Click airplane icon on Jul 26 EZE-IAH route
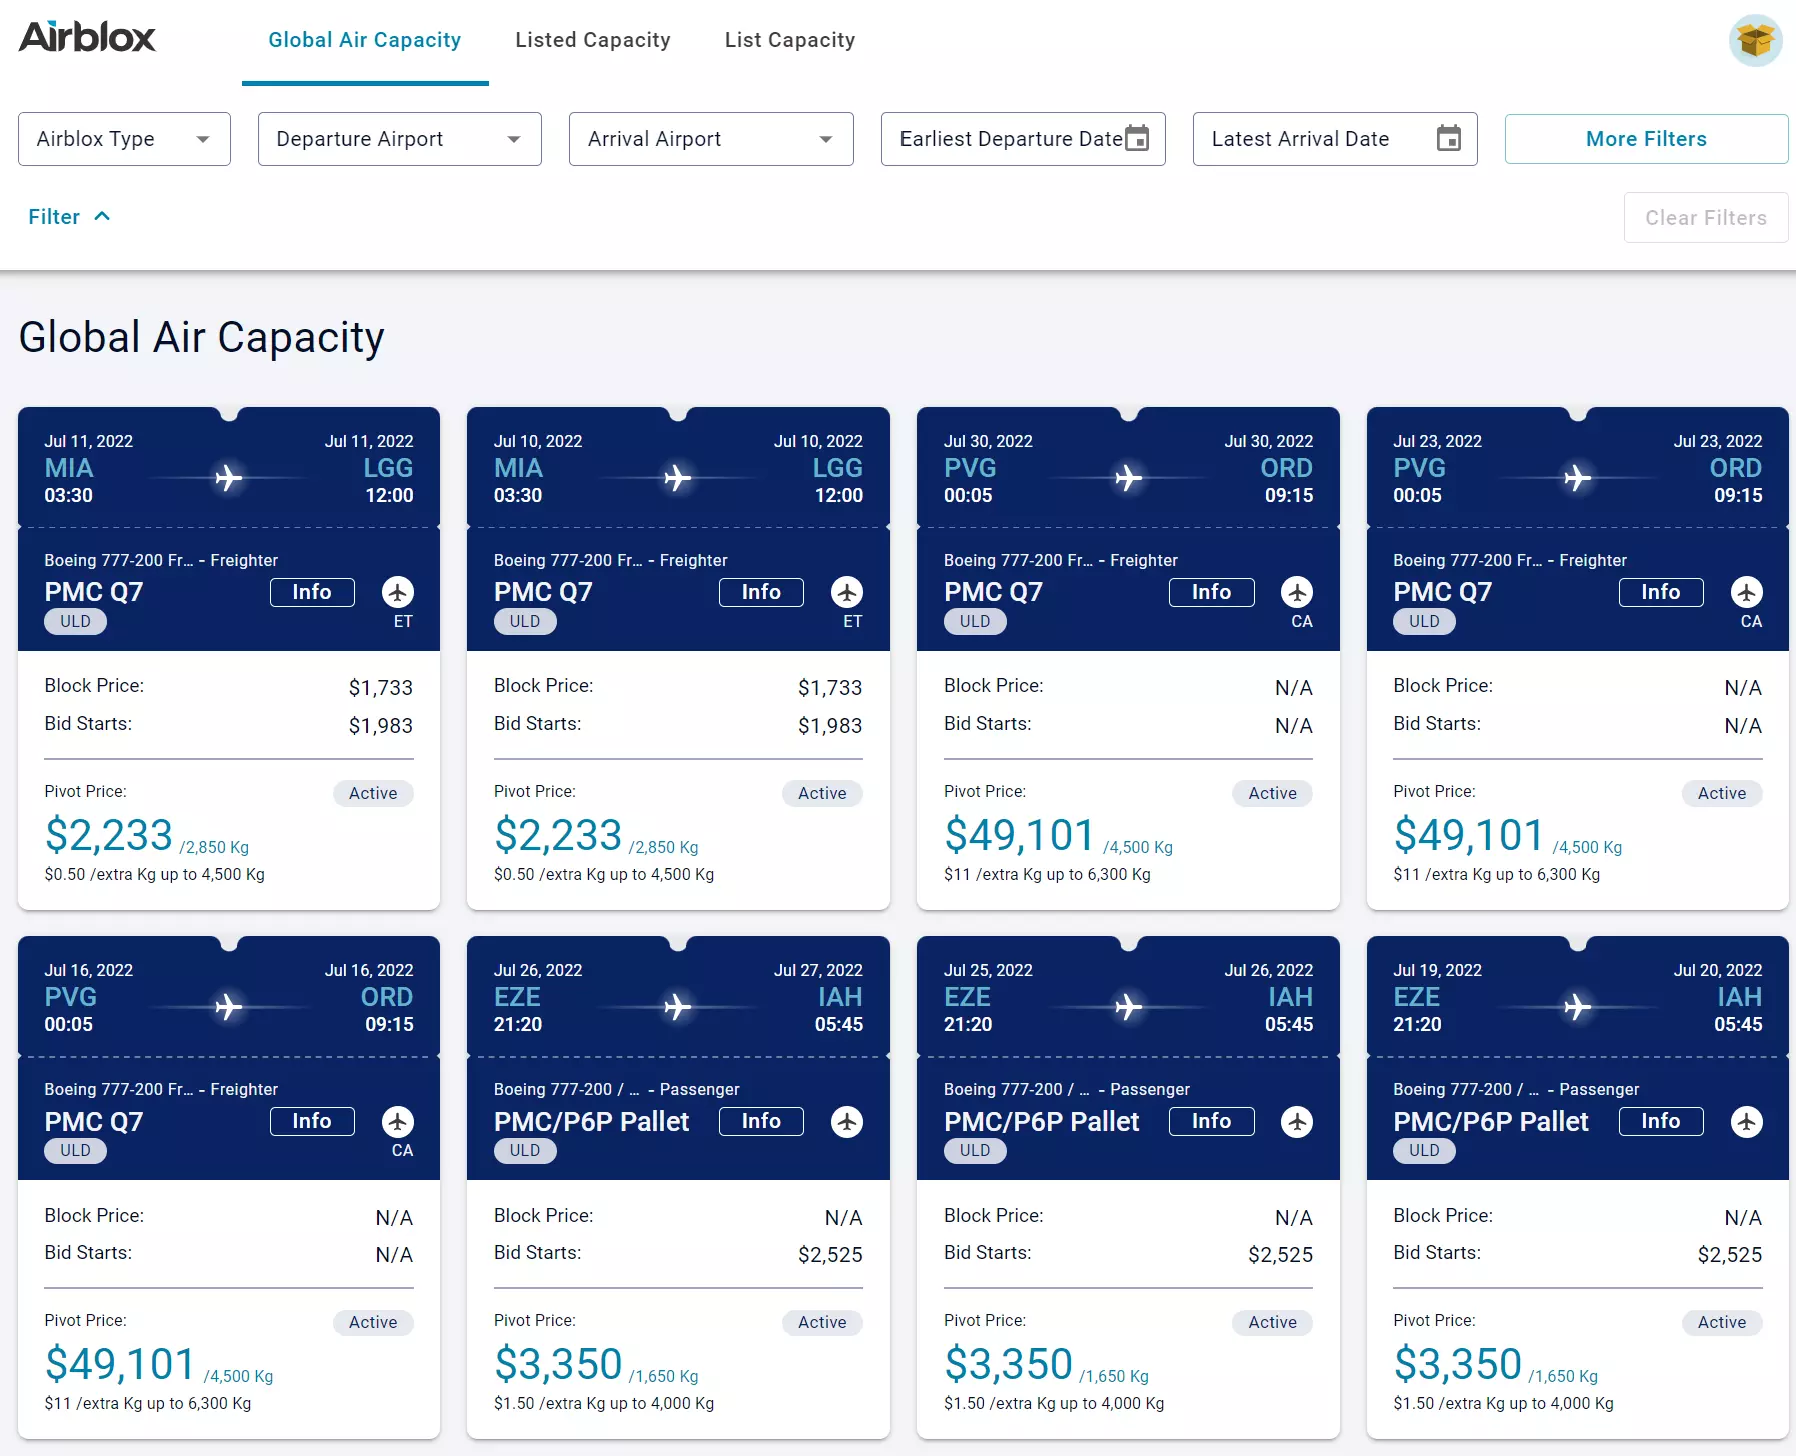This screenshot has width=1796, height=1456. [x=678, y=1006]
